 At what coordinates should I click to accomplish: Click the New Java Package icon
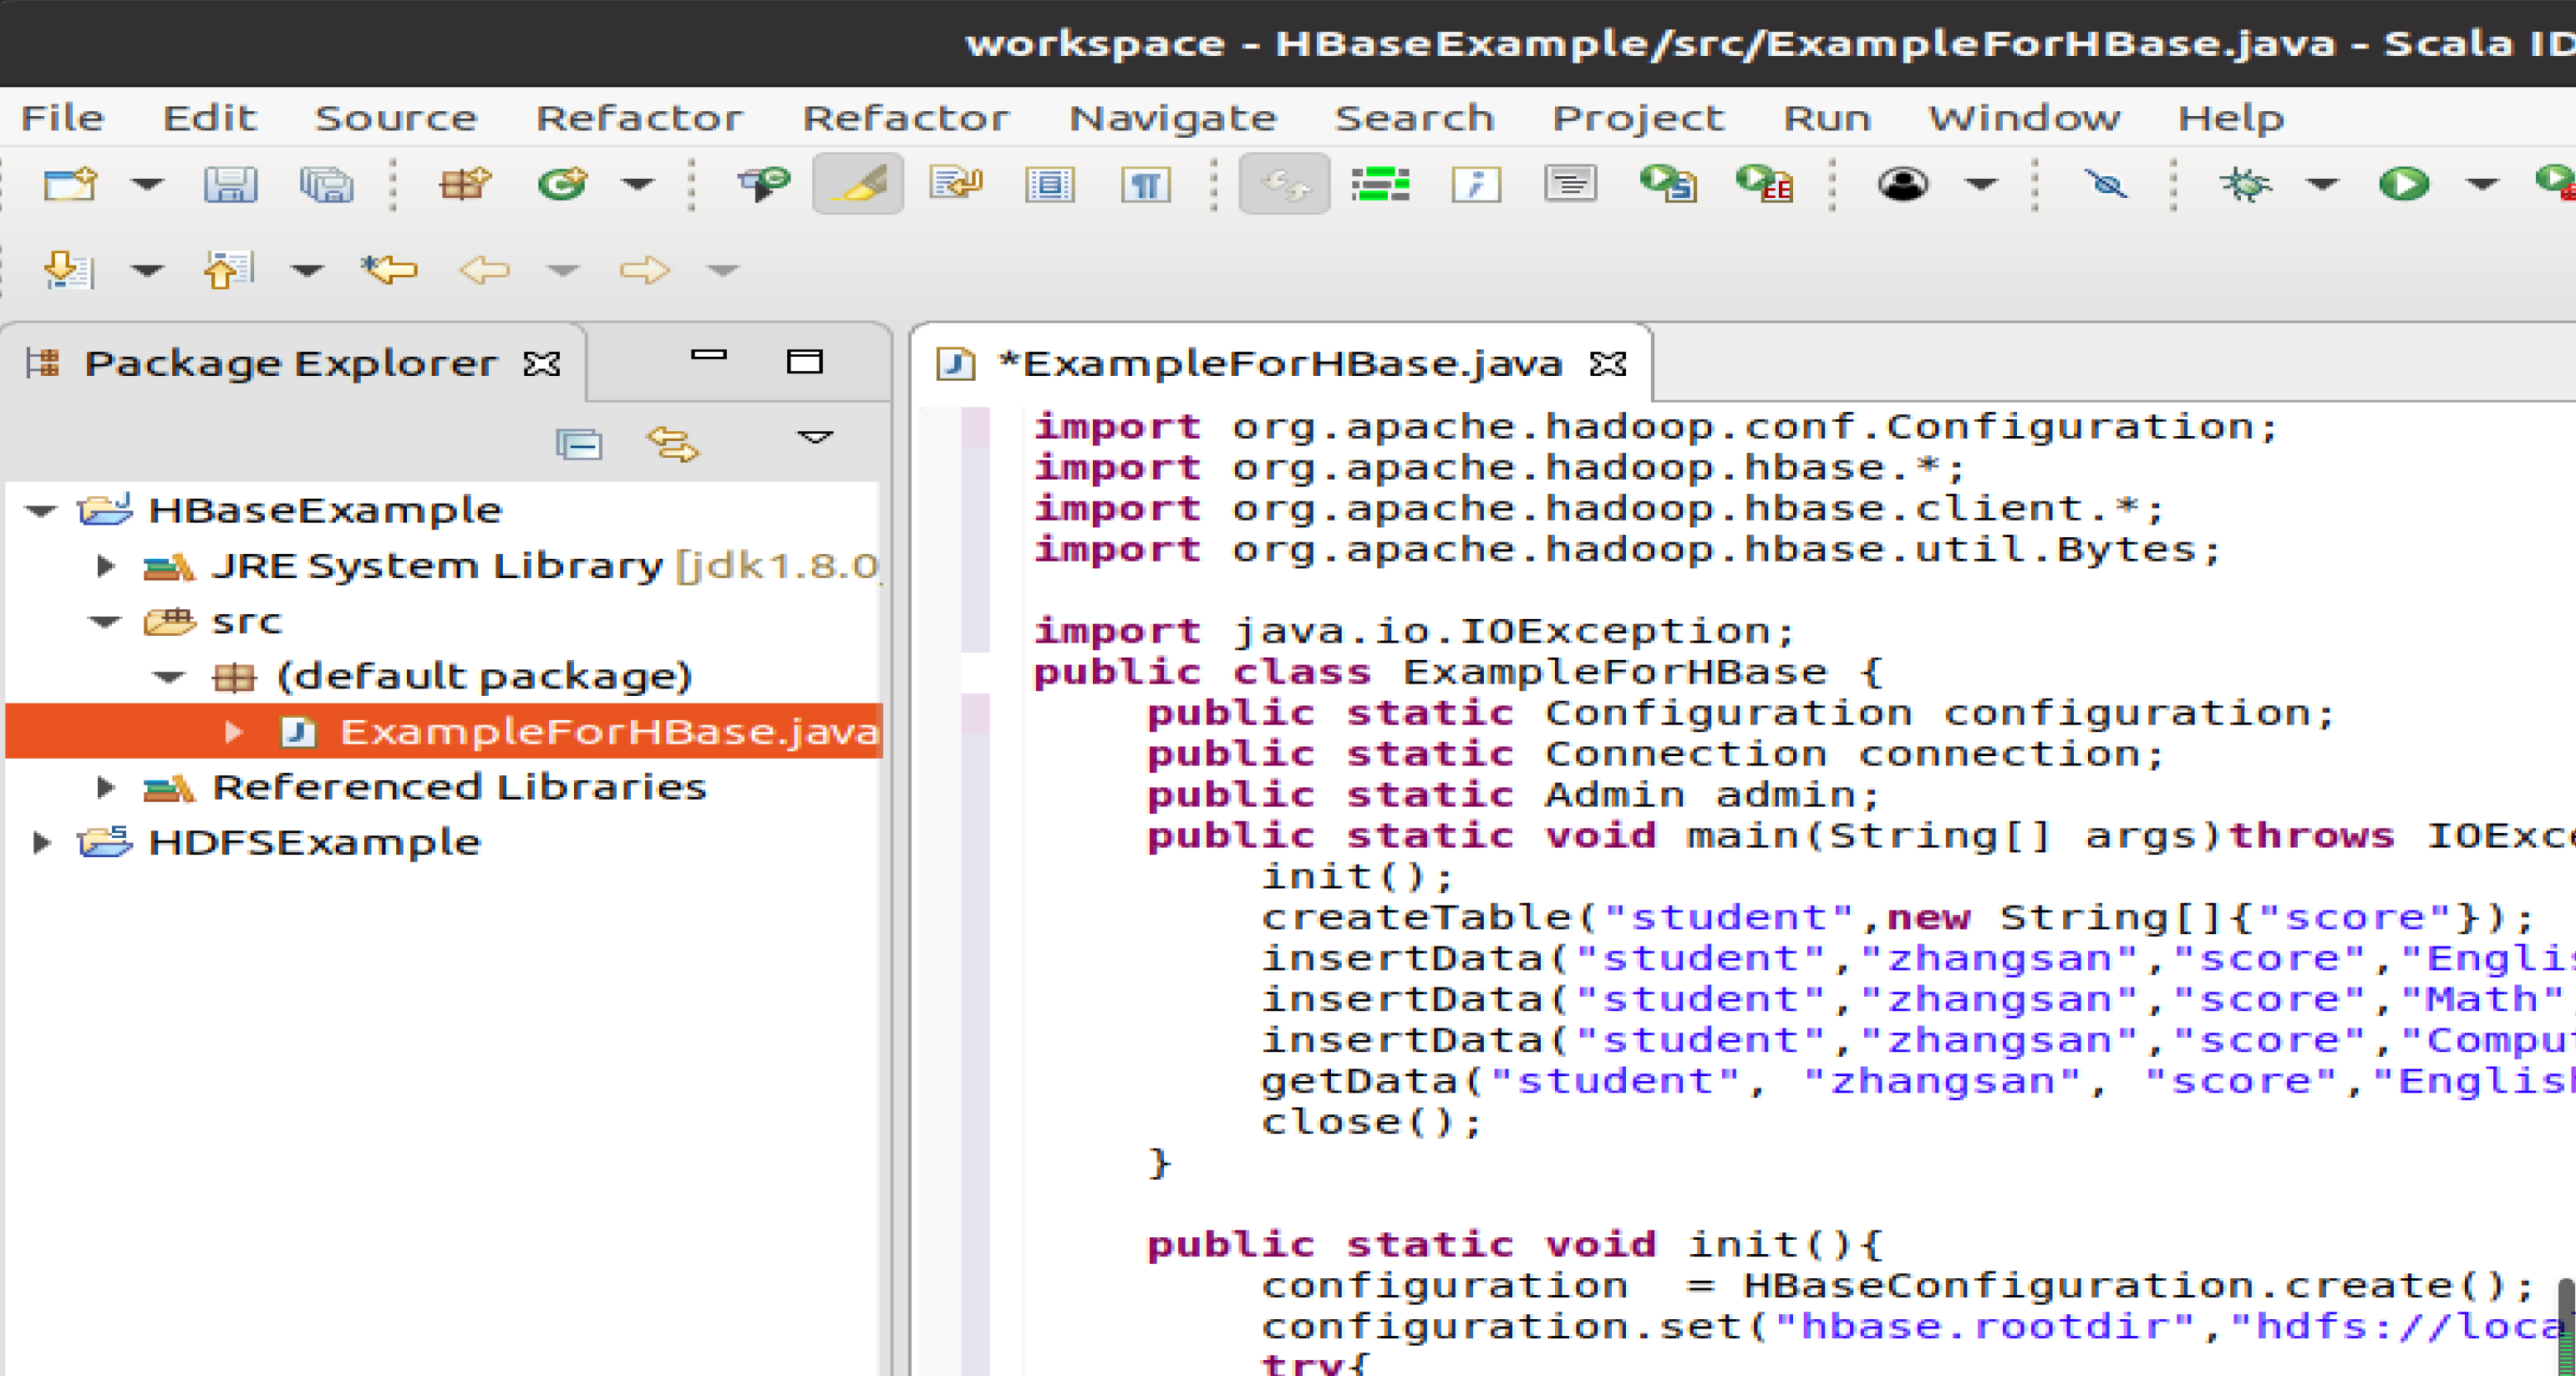point(465,185)
